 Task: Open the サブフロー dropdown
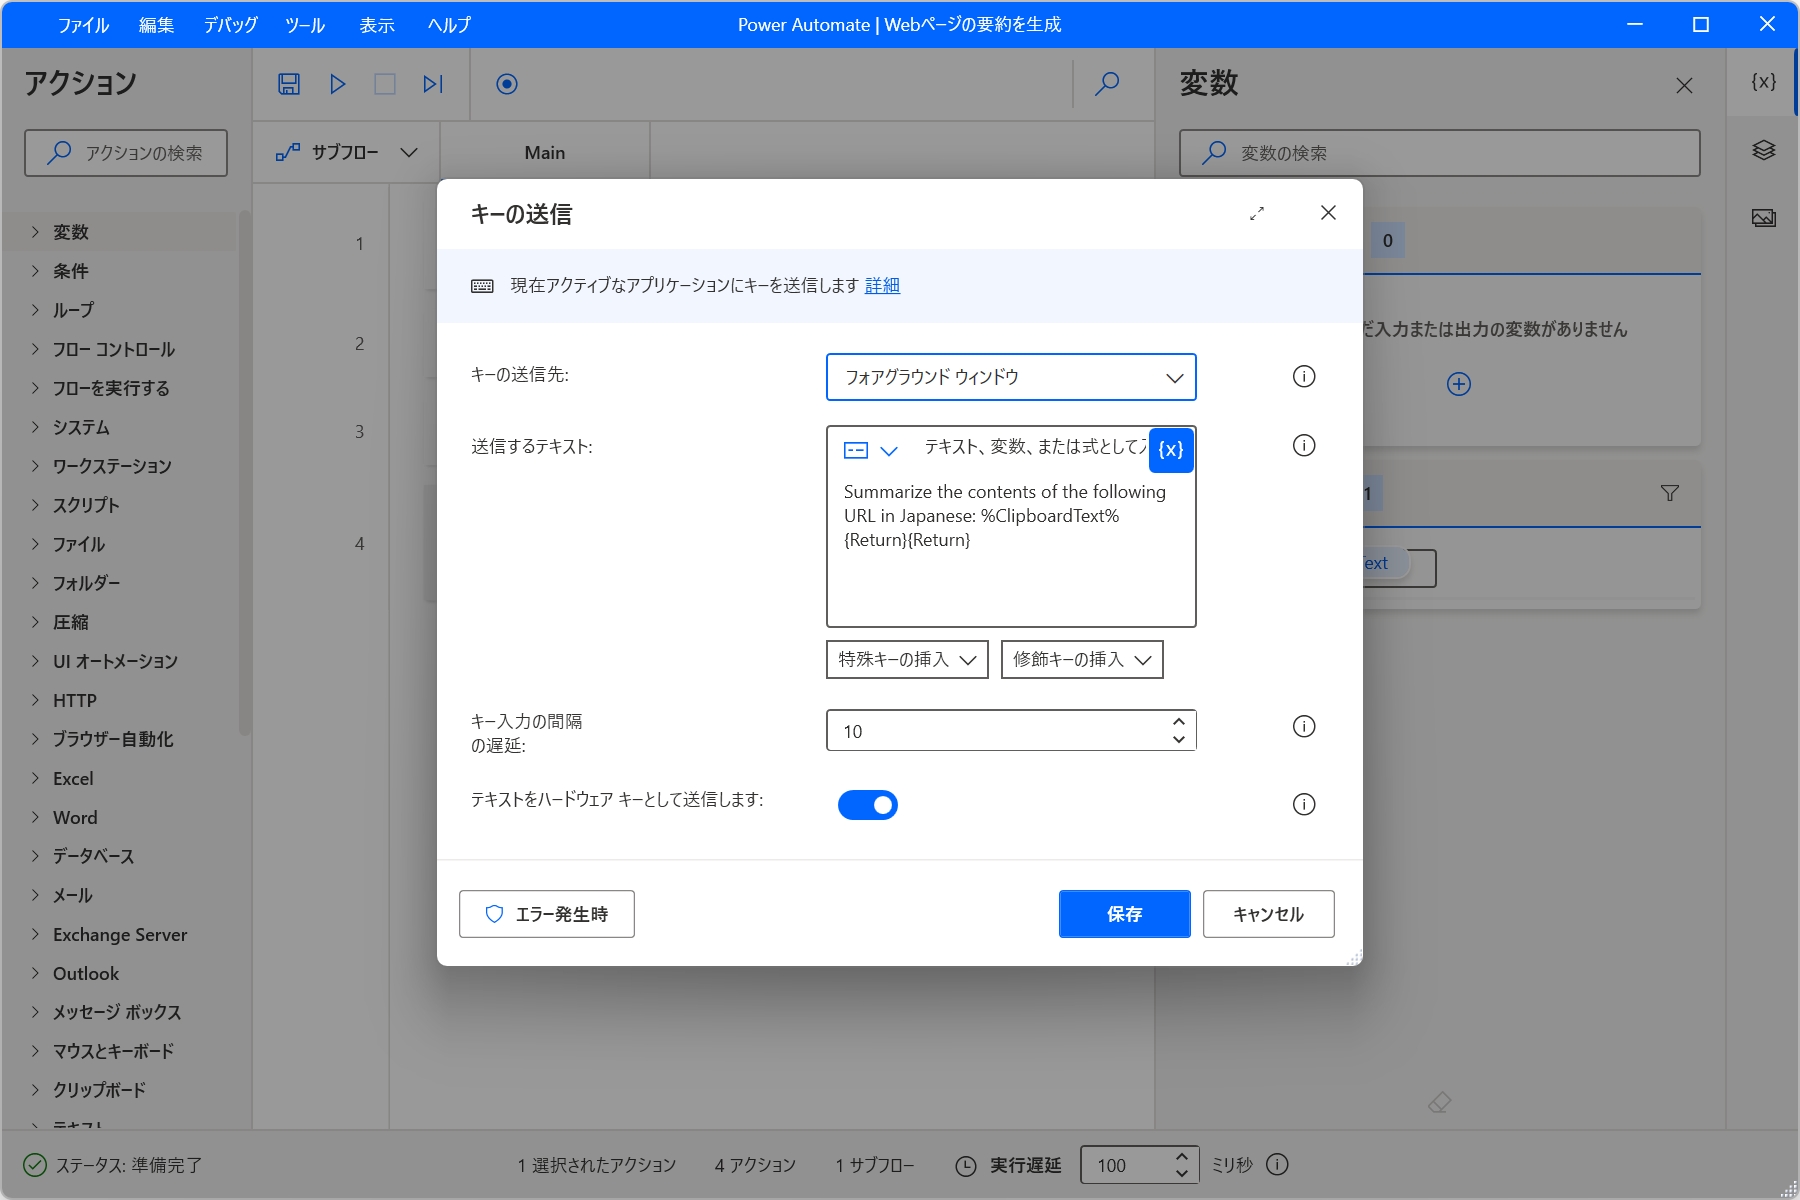(346, 153)
